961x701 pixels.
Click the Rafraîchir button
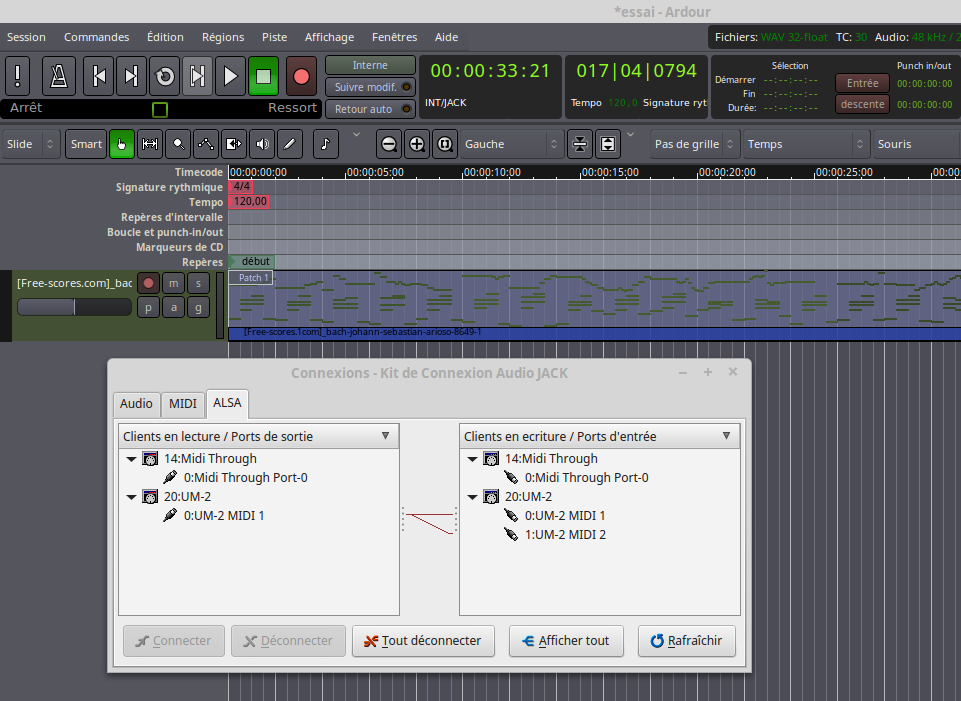coord(686,641)
